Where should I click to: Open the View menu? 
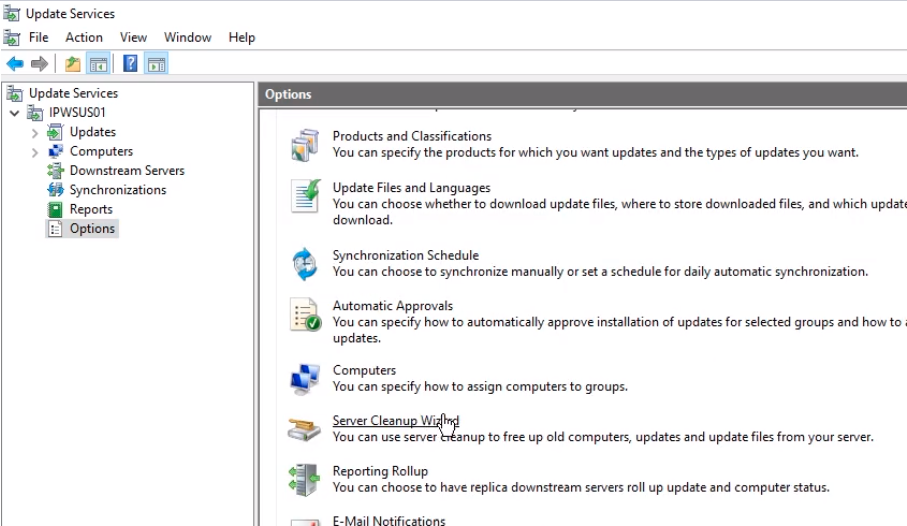[x=133, y=37]
